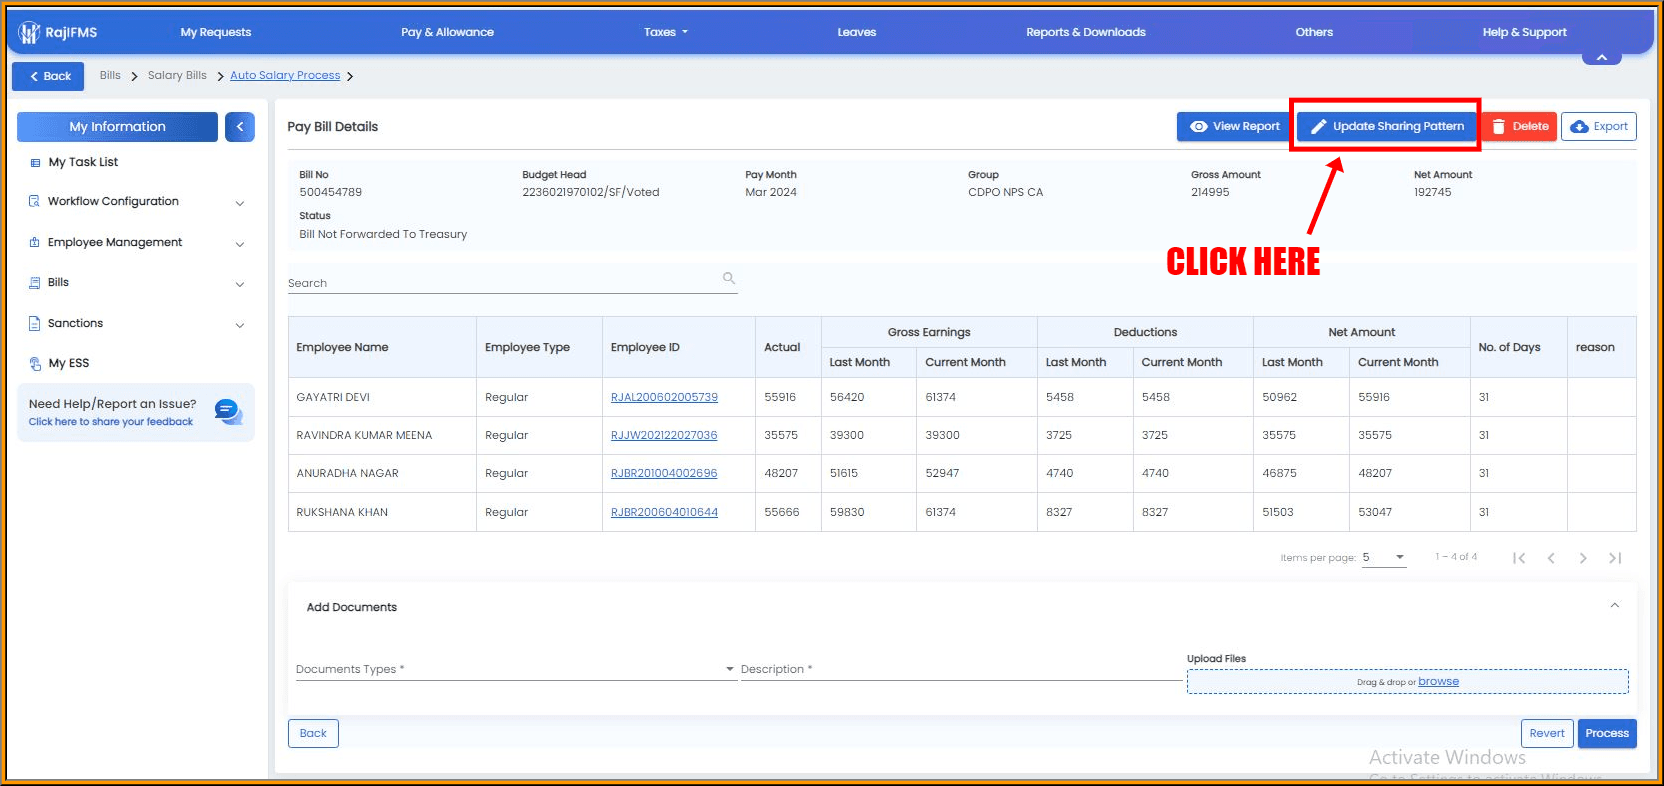
Task: Open the Documents Types dropdown
Action: (515, 669)
